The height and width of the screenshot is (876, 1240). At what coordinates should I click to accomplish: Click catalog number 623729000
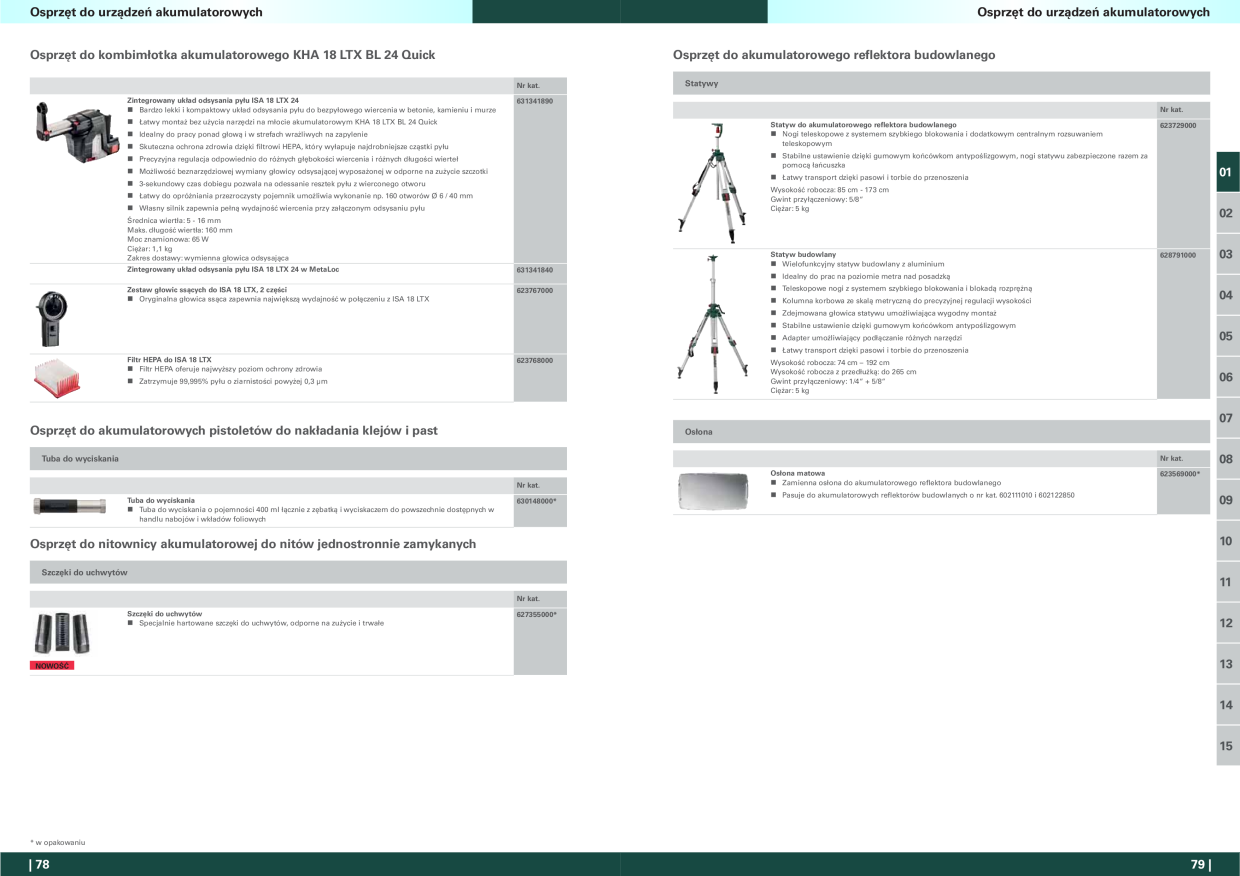(x=1178, y=125)
